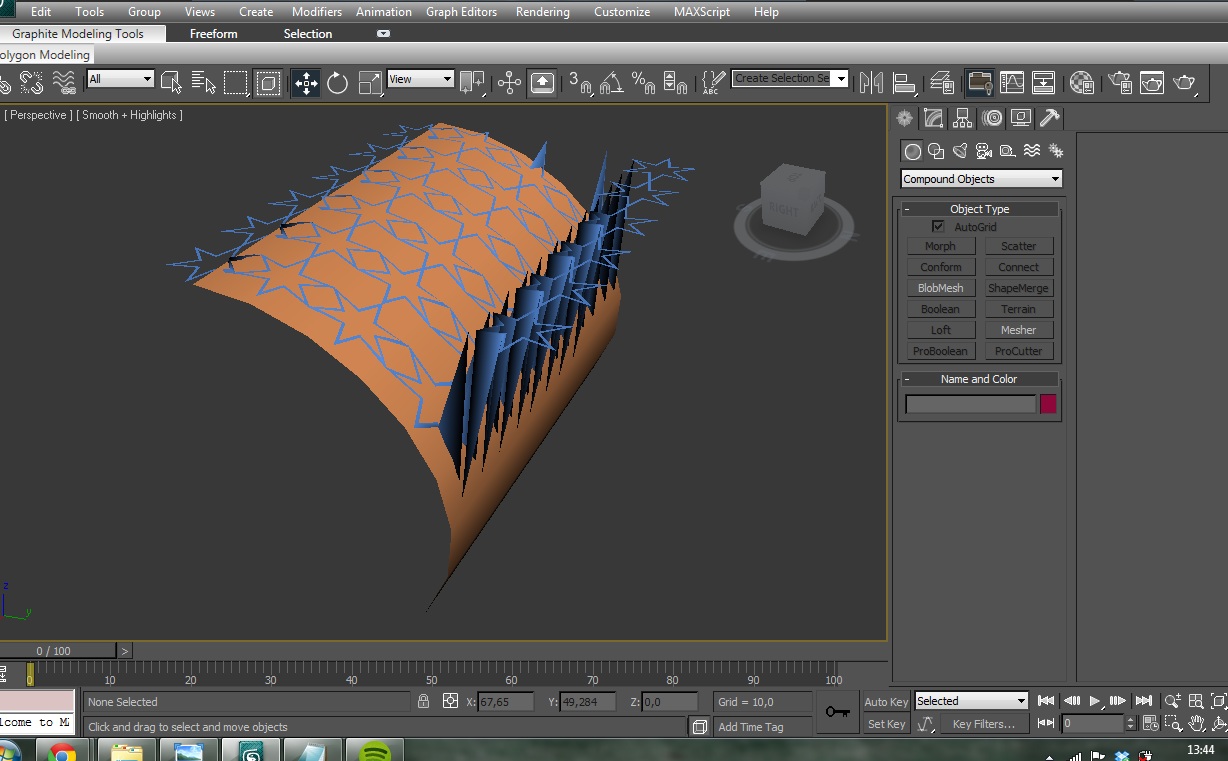Toggle the AutoGrid checkbox

pyautogui.click(x=938, y=227)
